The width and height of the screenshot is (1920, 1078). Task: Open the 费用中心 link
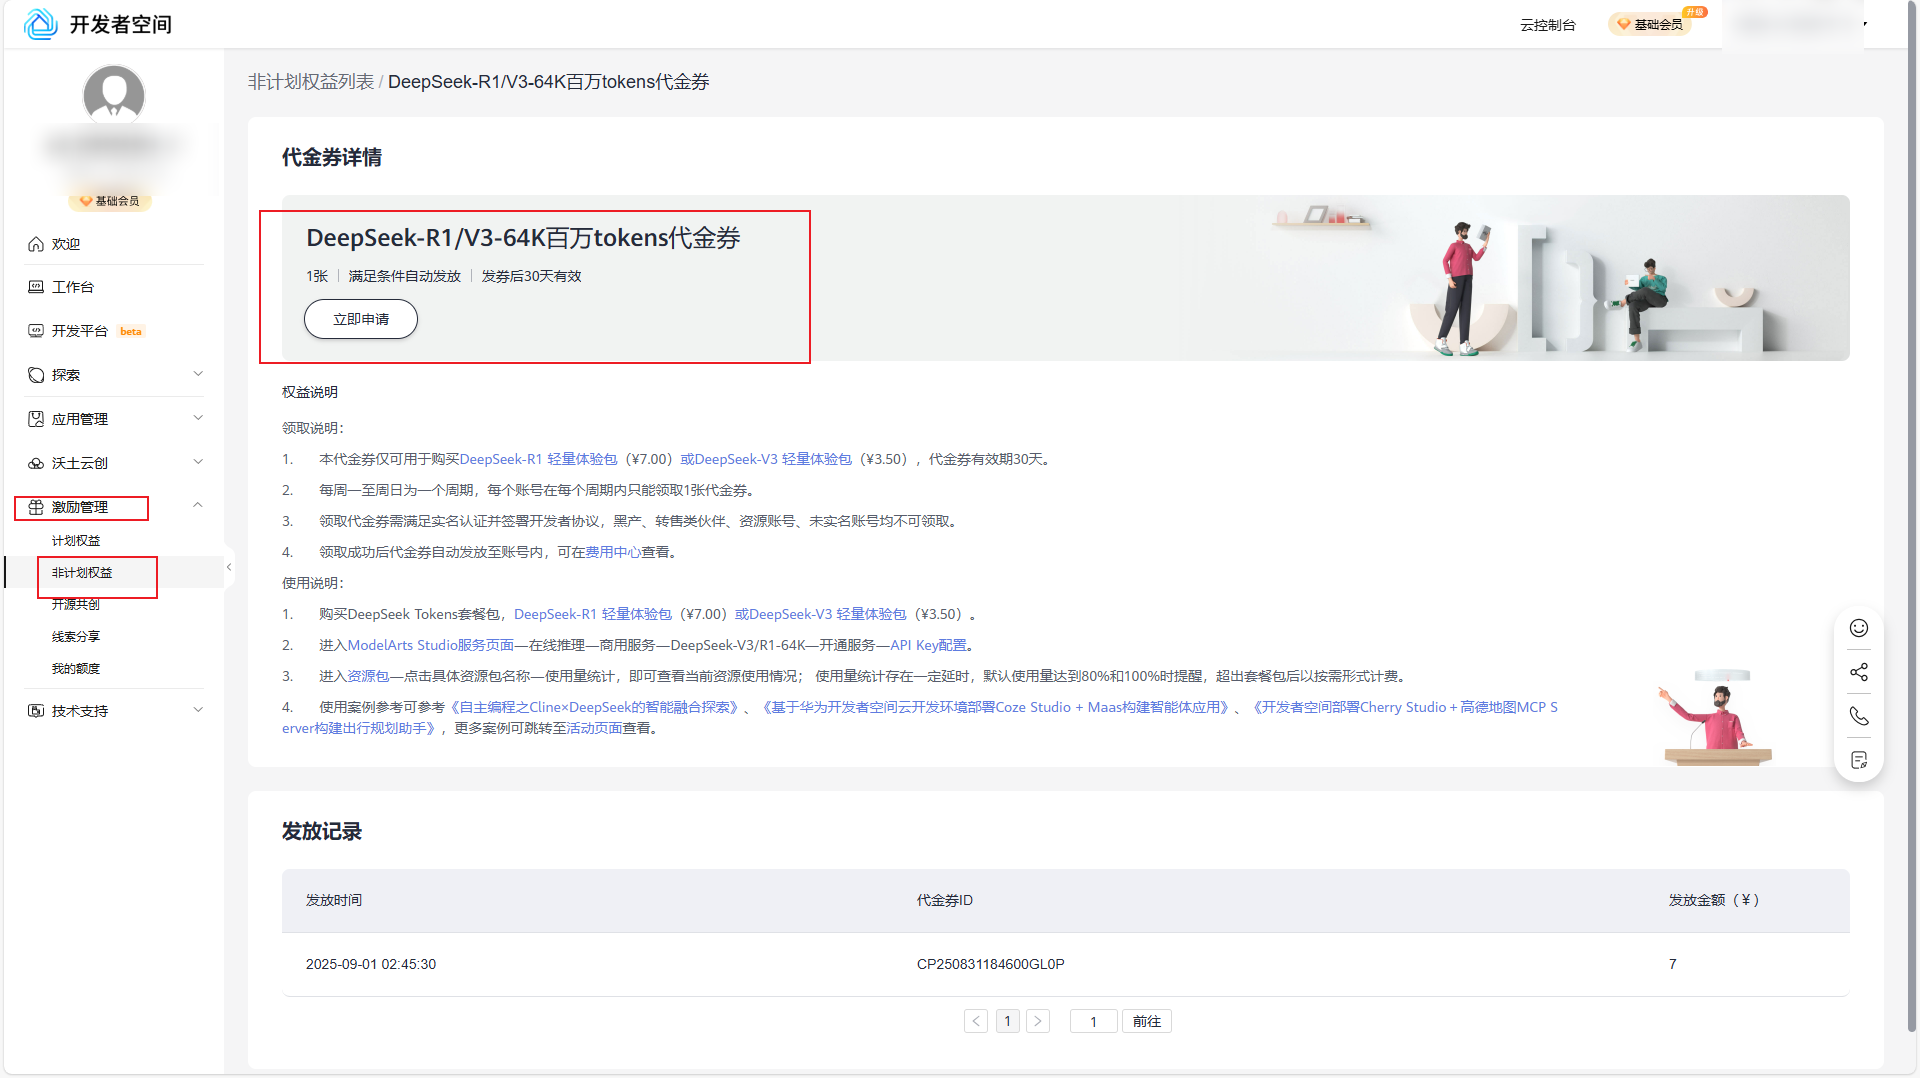613,552
